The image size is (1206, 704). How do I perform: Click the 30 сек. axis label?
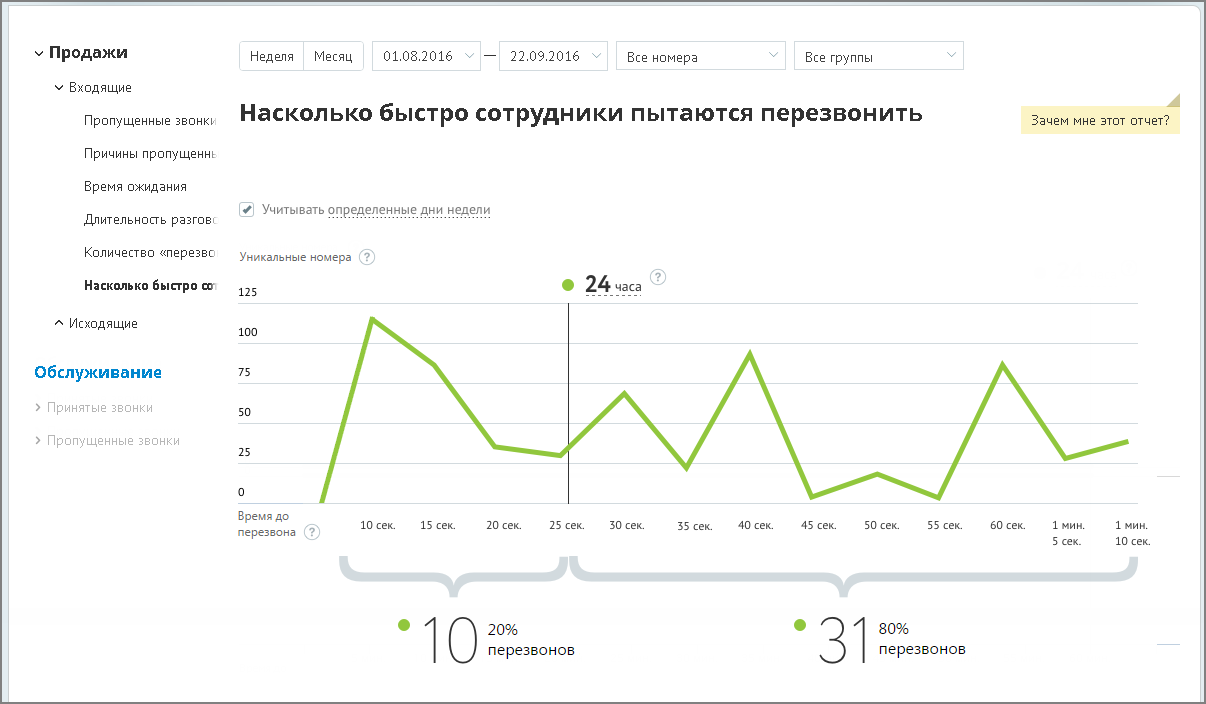coord(627,525)
